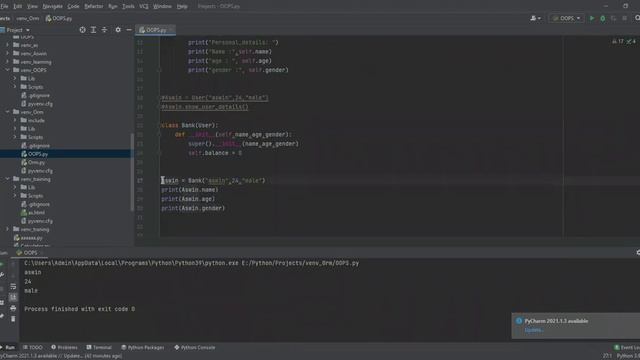
Task: Toggle soft-wrap icon in the Run console
Action: point(13,287)
